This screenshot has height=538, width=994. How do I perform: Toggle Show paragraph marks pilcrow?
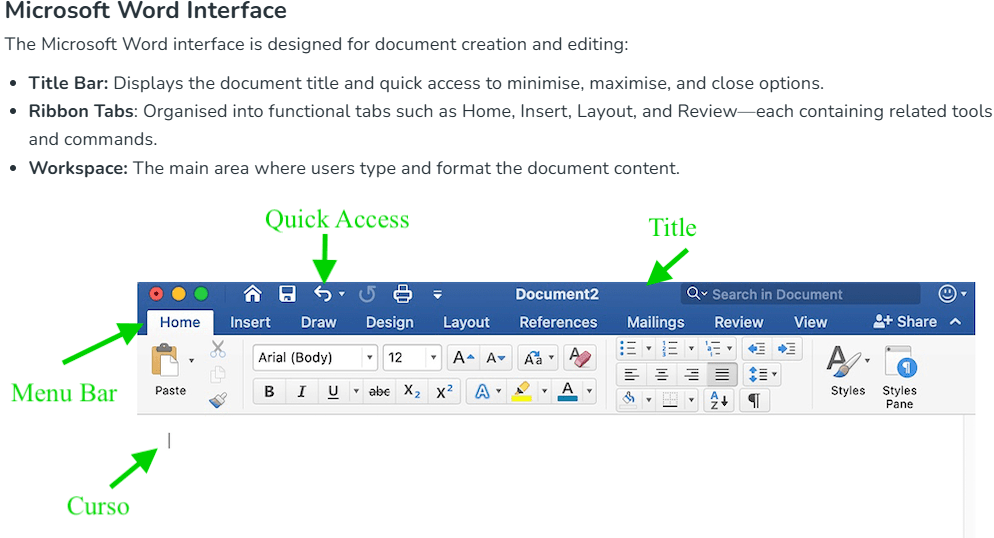[754, 401]
